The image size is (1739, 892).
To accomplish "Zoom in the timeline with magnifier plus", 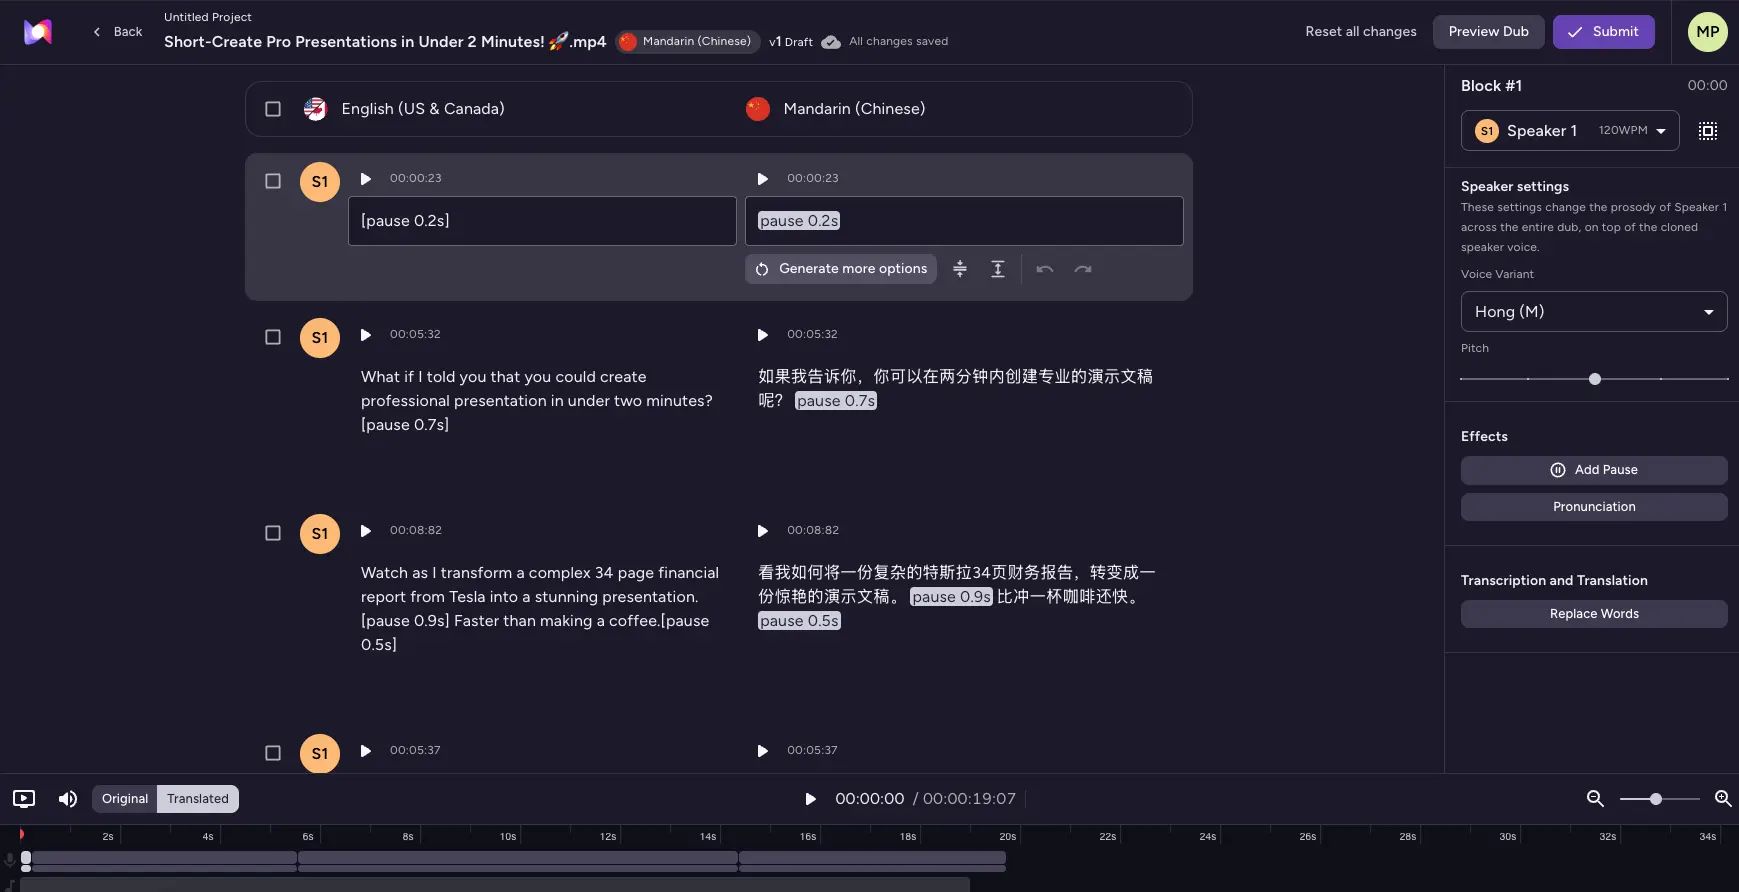I will 1723,799.
